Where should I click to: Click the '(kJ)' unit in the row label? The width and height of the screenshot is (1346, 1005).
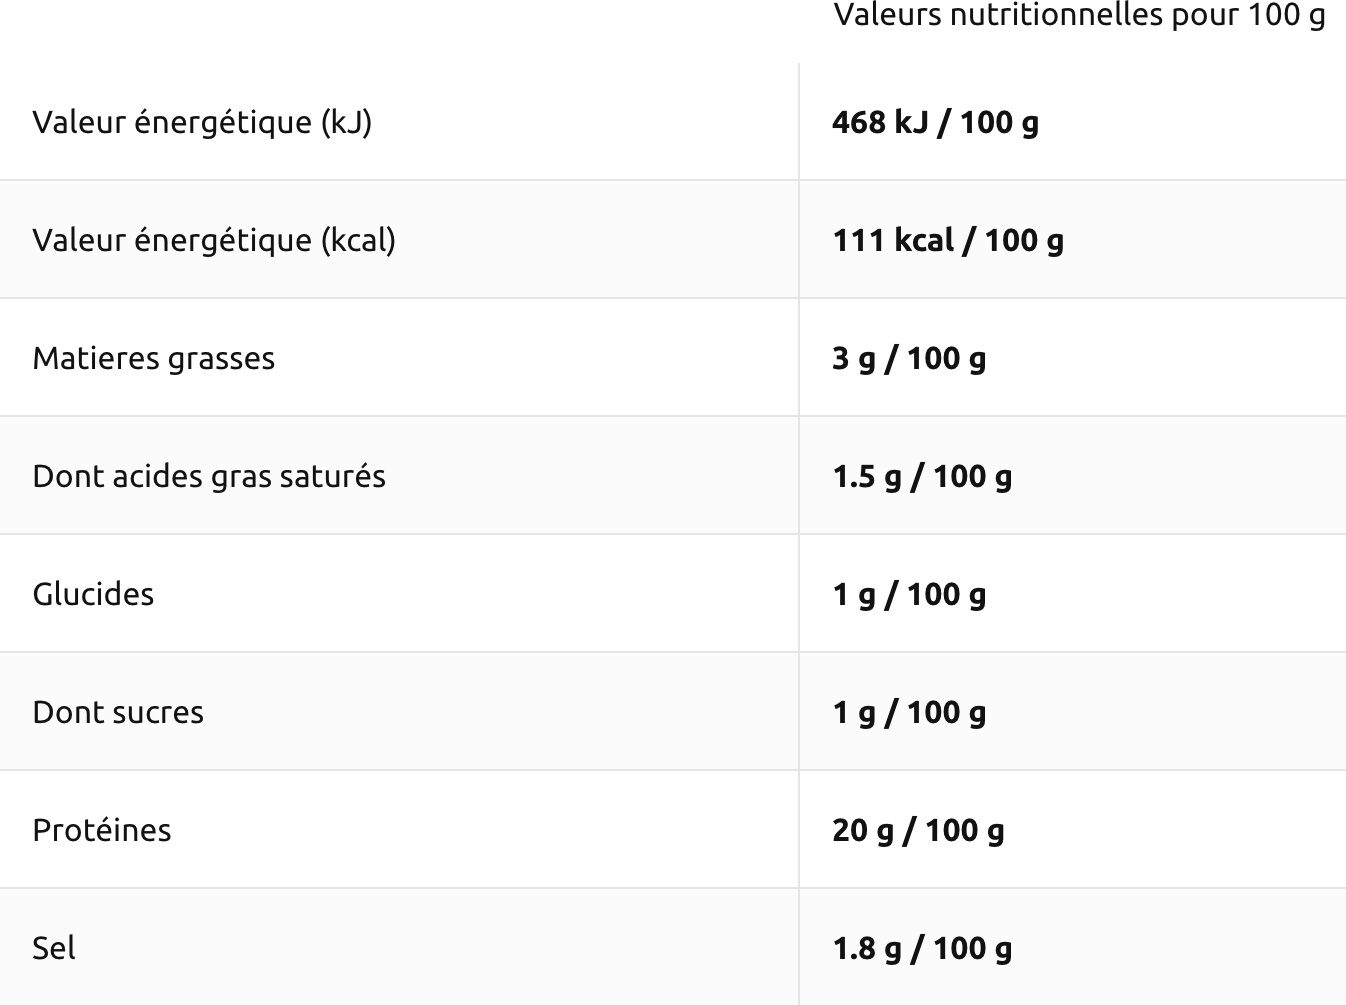pos(346,122)
